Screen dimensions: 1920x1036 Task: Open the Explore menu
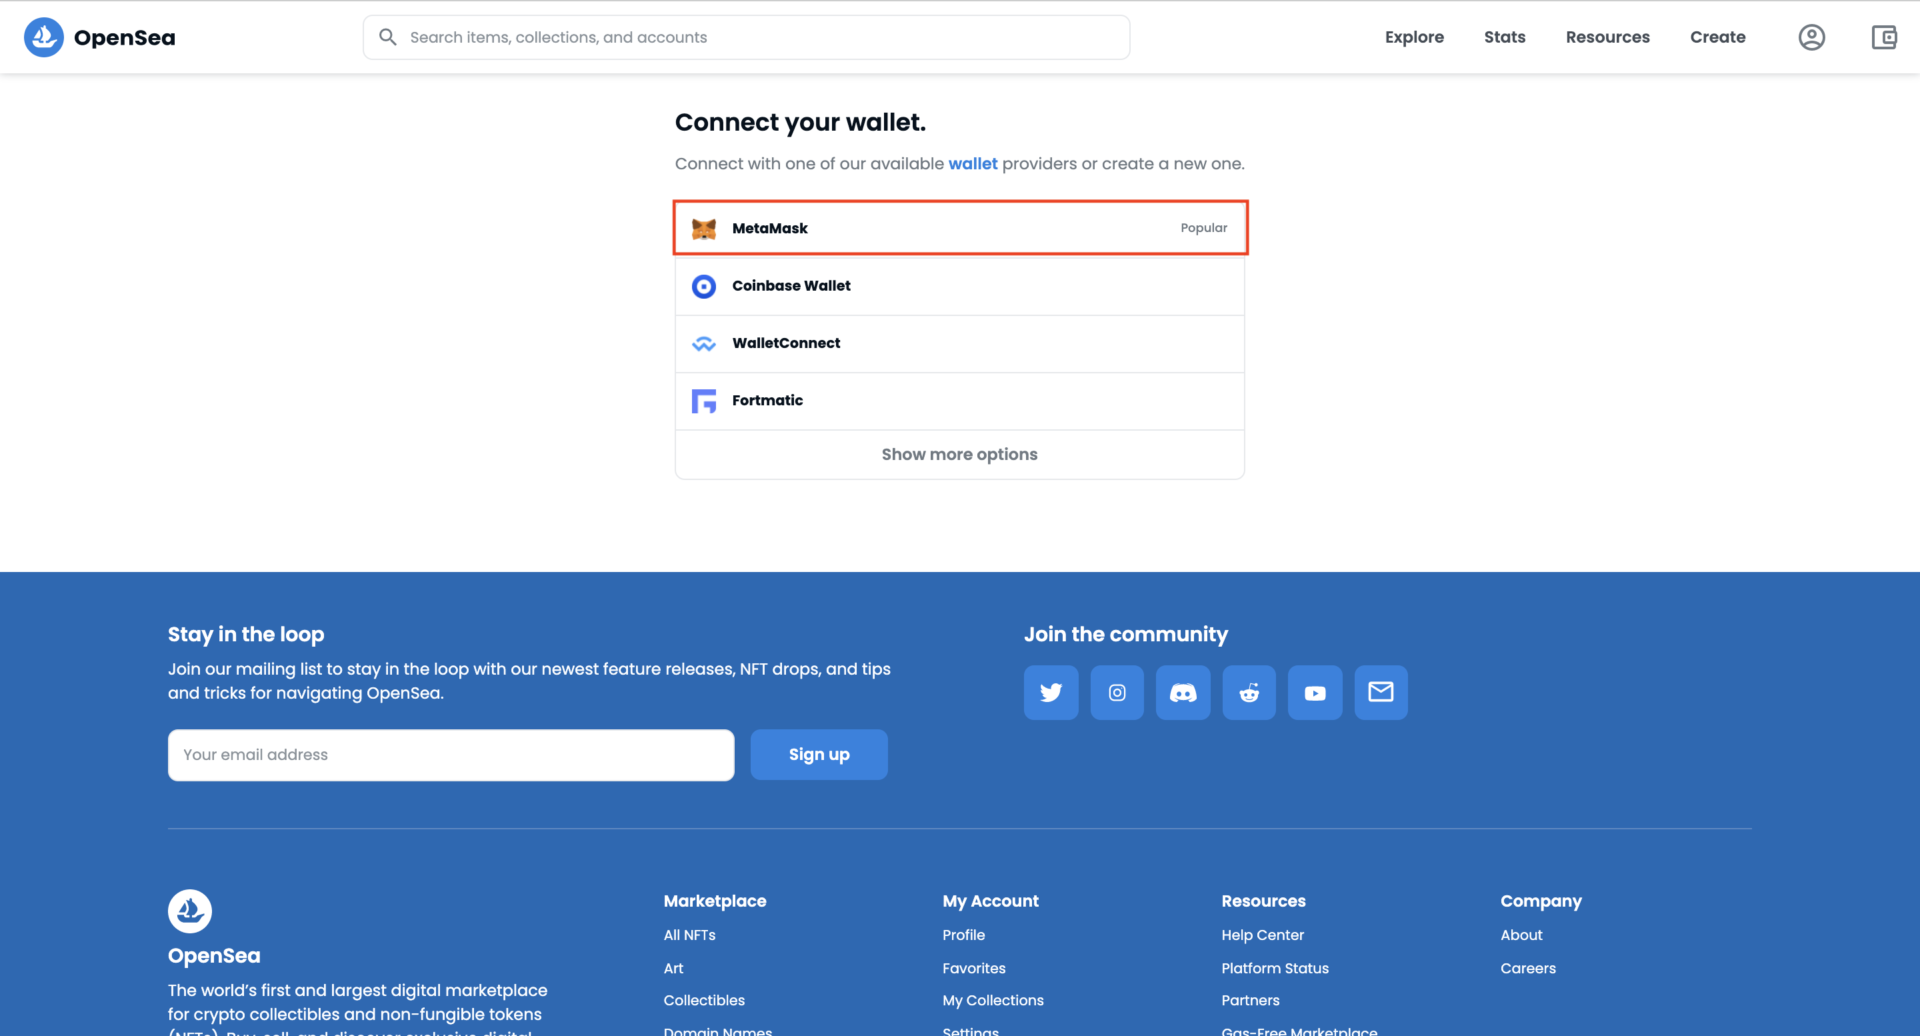(1414, 37)
